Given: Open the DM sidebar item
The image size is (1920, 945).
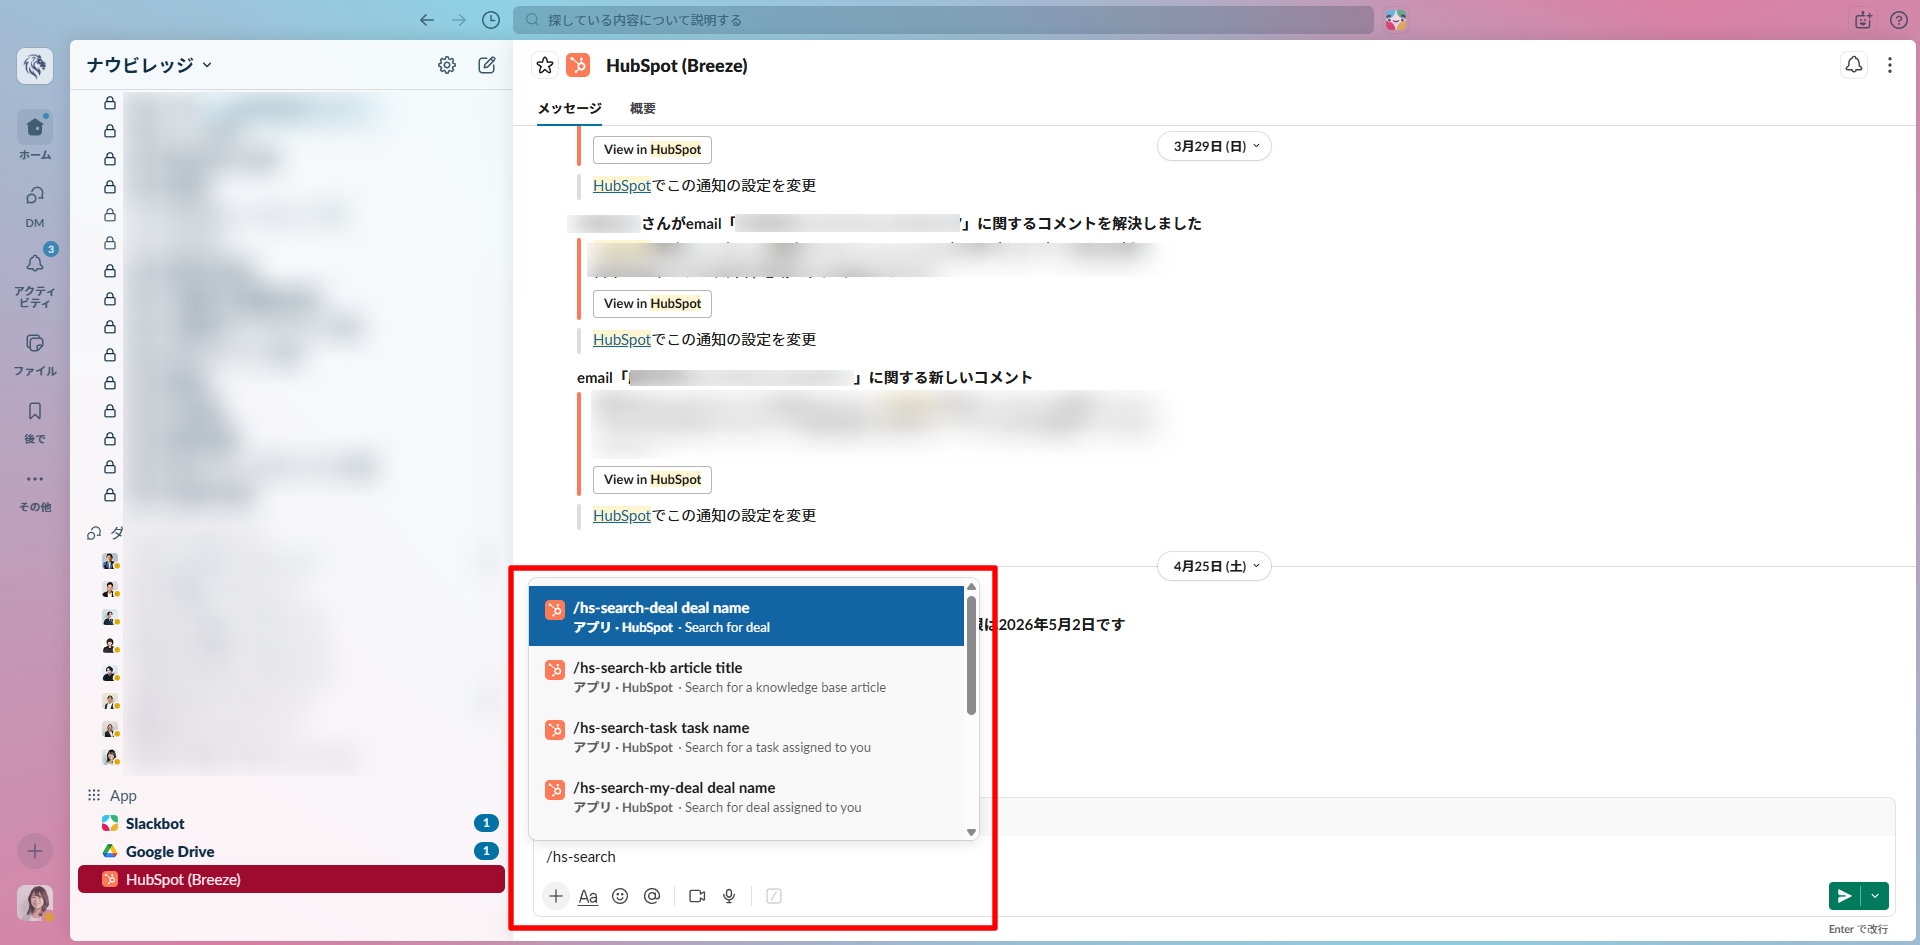Looking at the screenshot, I should pos(35,205).
